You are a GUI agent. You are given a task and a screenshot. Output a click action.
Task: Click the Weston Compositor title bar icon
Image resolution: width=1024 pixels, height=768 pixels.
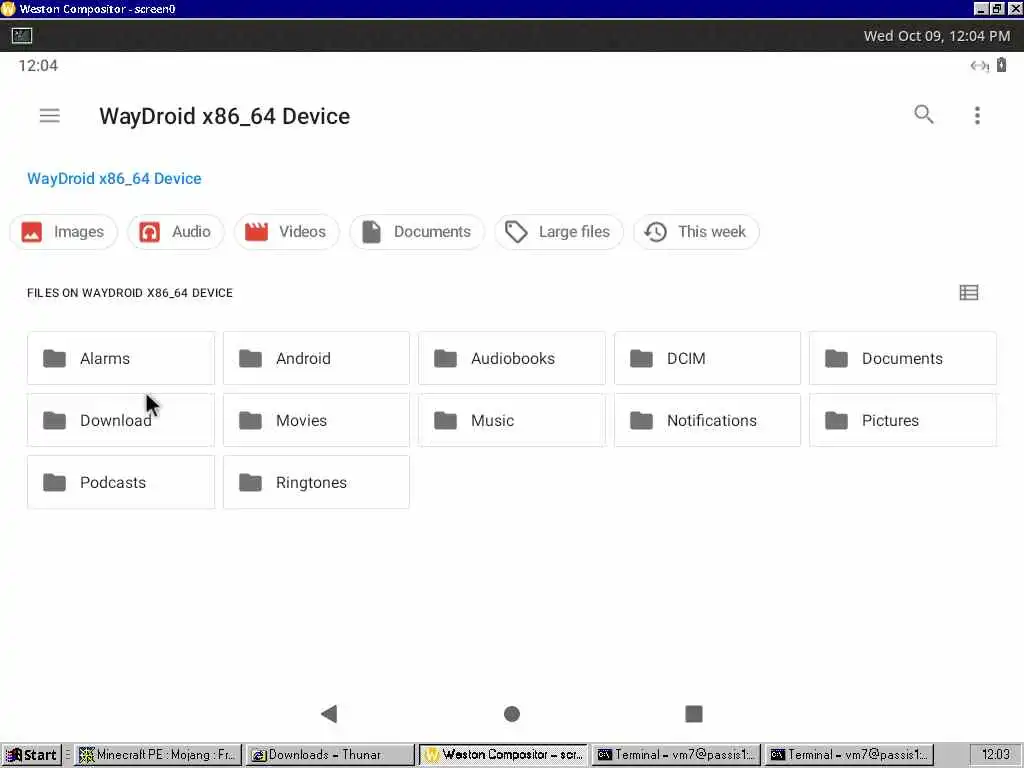point(8,8)
